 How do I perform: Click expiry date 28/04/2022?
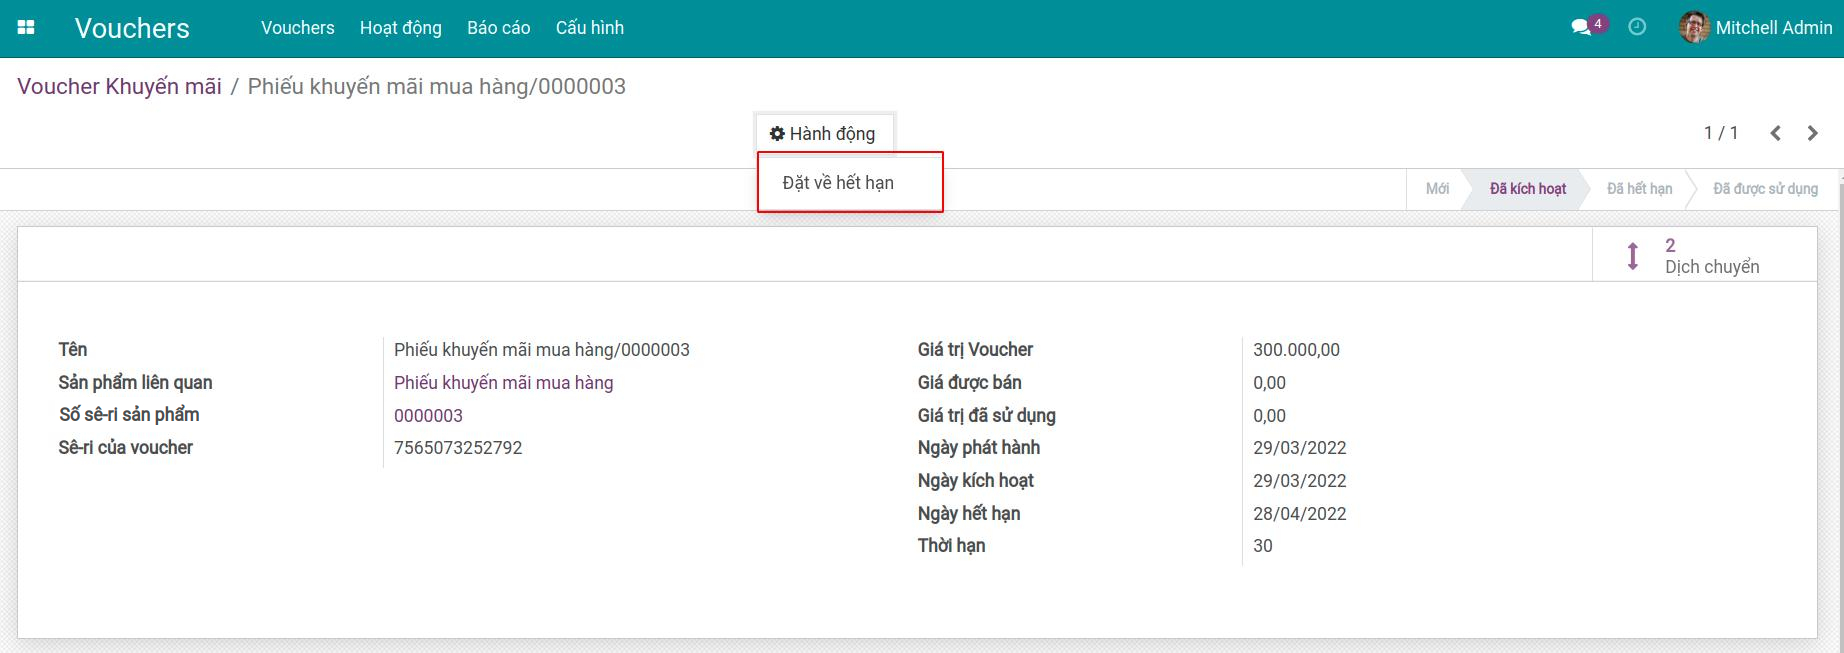point(1299,514)
